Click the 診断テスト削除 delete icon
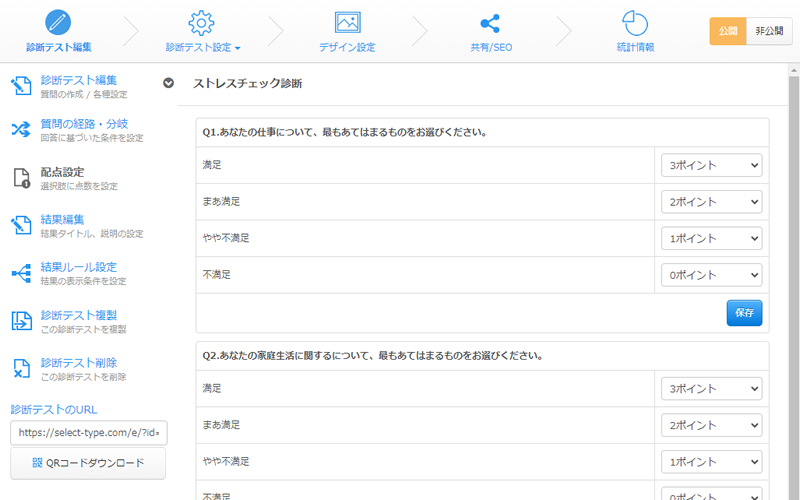The width and height of the screenshot is (800, 500). pyautogui.click(x=22, y=369)
